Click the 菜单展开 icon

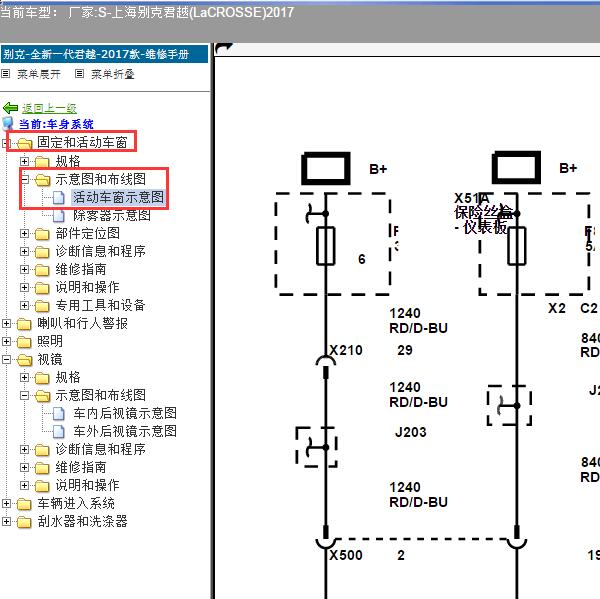6,73
